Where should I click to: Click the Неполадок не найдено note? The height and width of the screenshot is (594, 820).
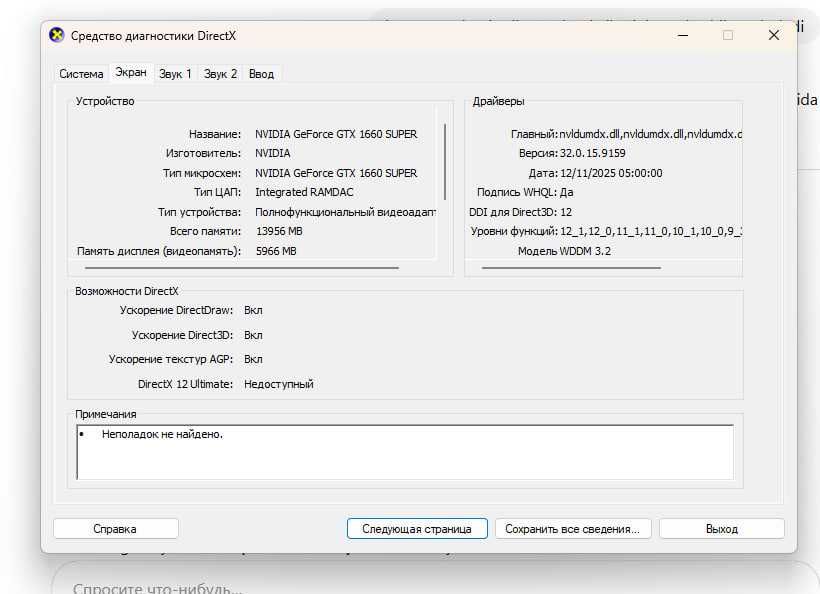162,434
